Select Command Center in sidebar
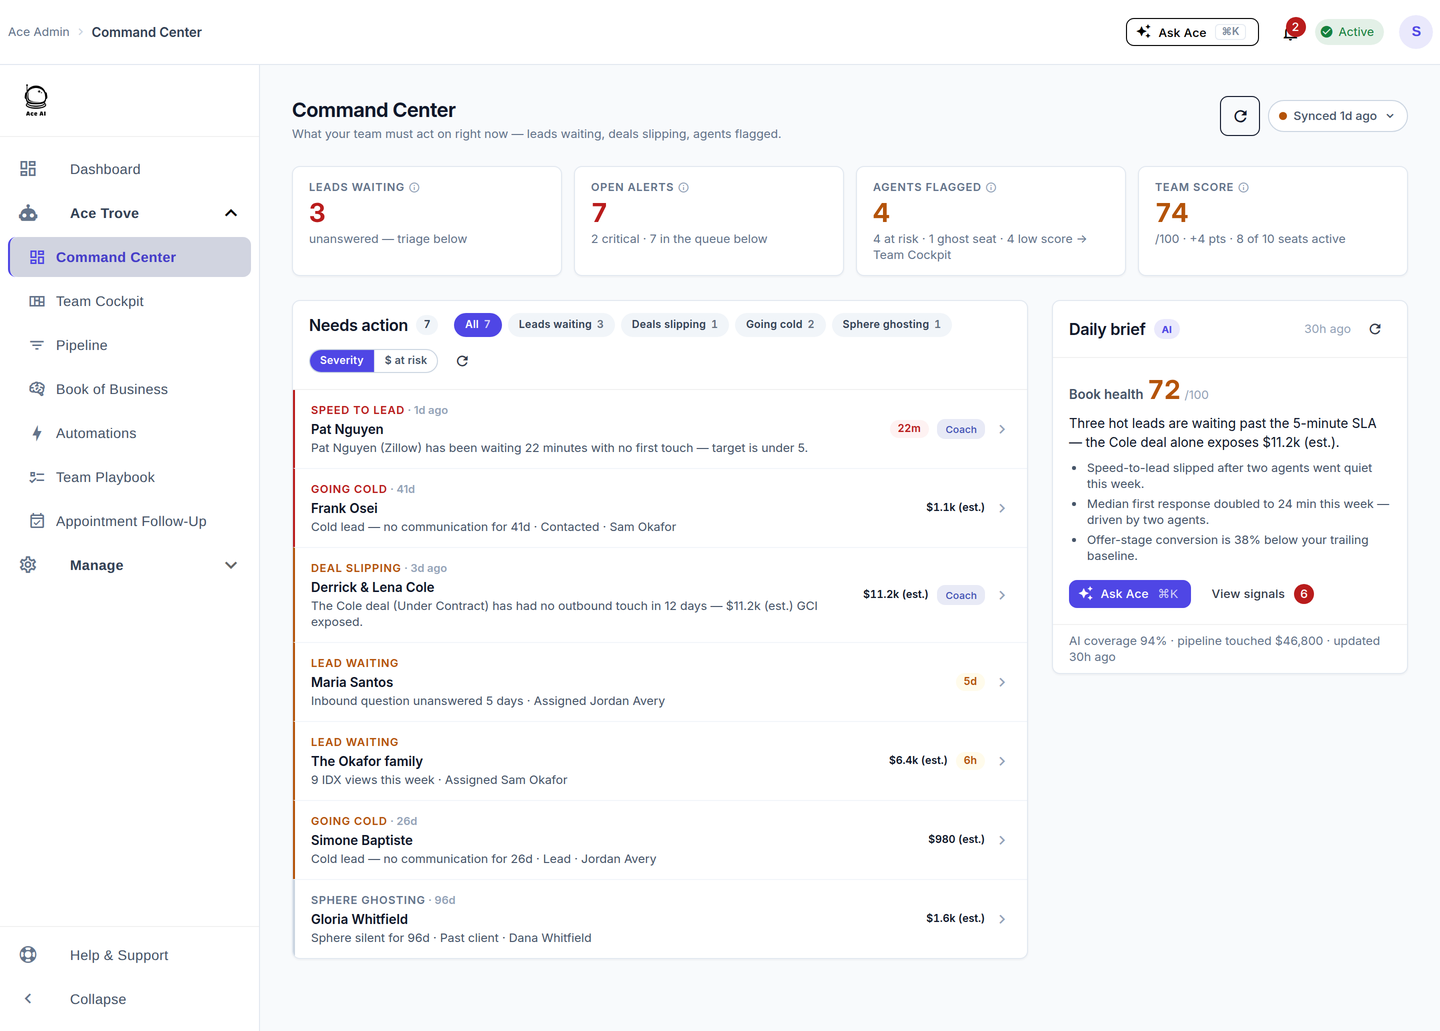The image size is (1440, 1031). point(129,257)
